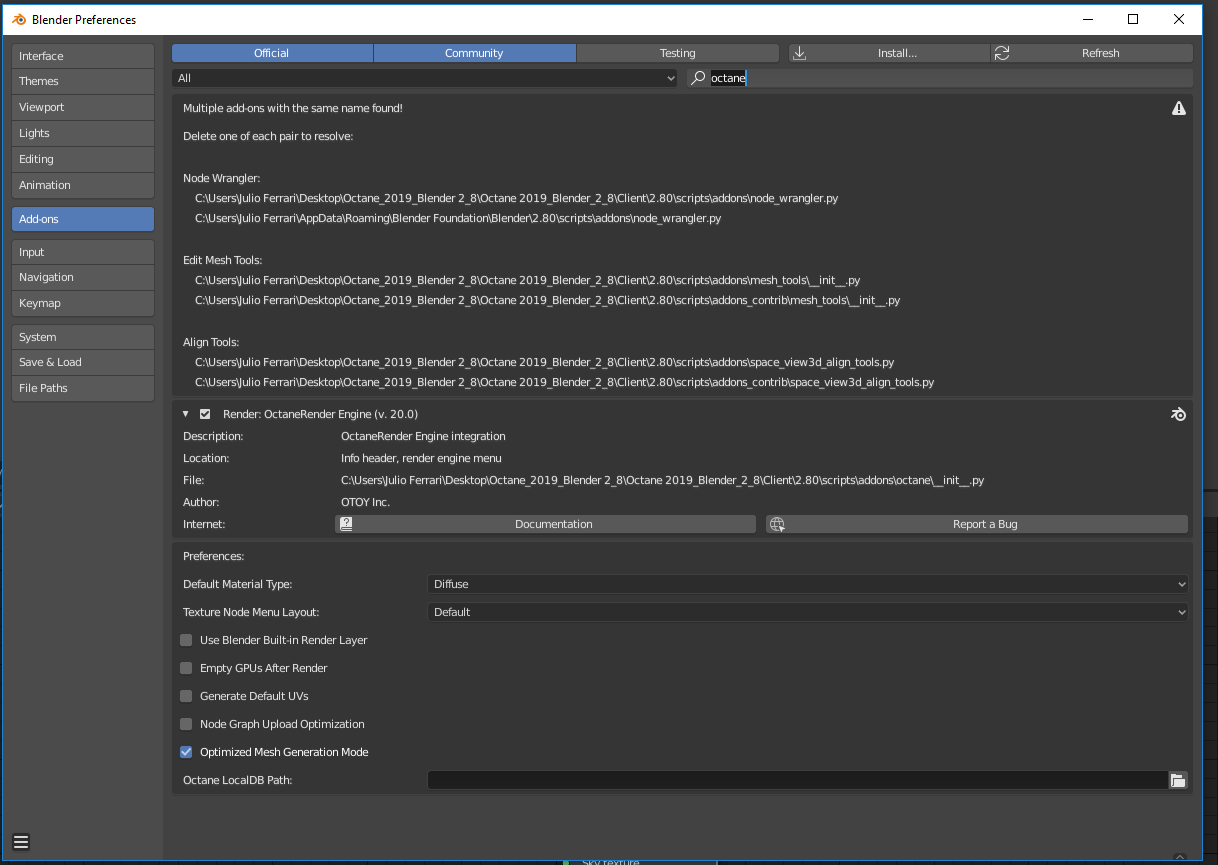
Task: Open the Animation preferences section
Action: pos(83,185)
